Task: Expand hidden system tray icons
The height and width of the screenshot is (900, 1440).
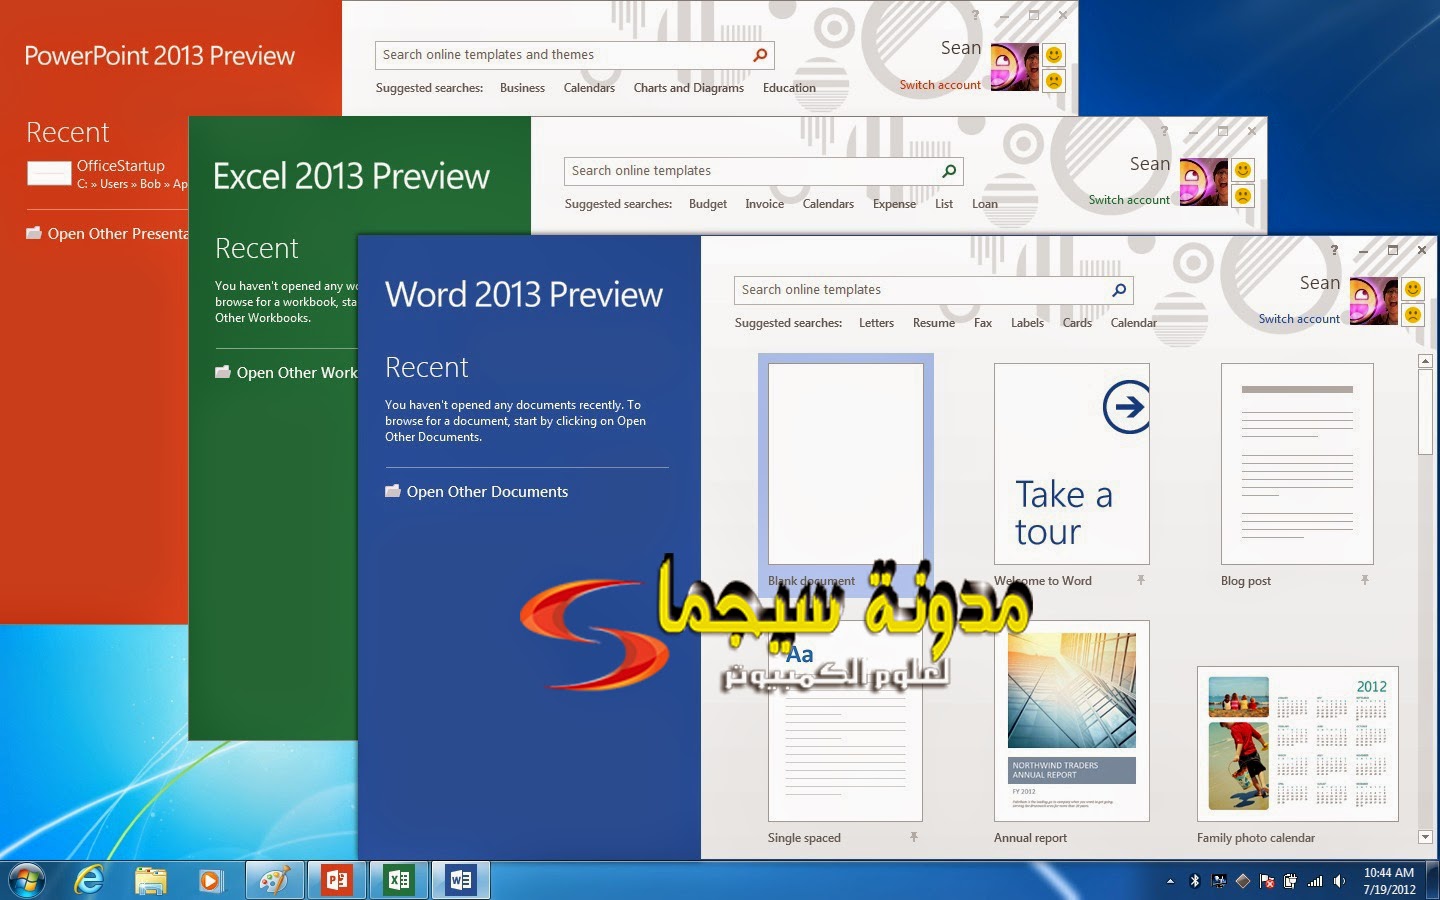Action: [x=1170, y=881]
